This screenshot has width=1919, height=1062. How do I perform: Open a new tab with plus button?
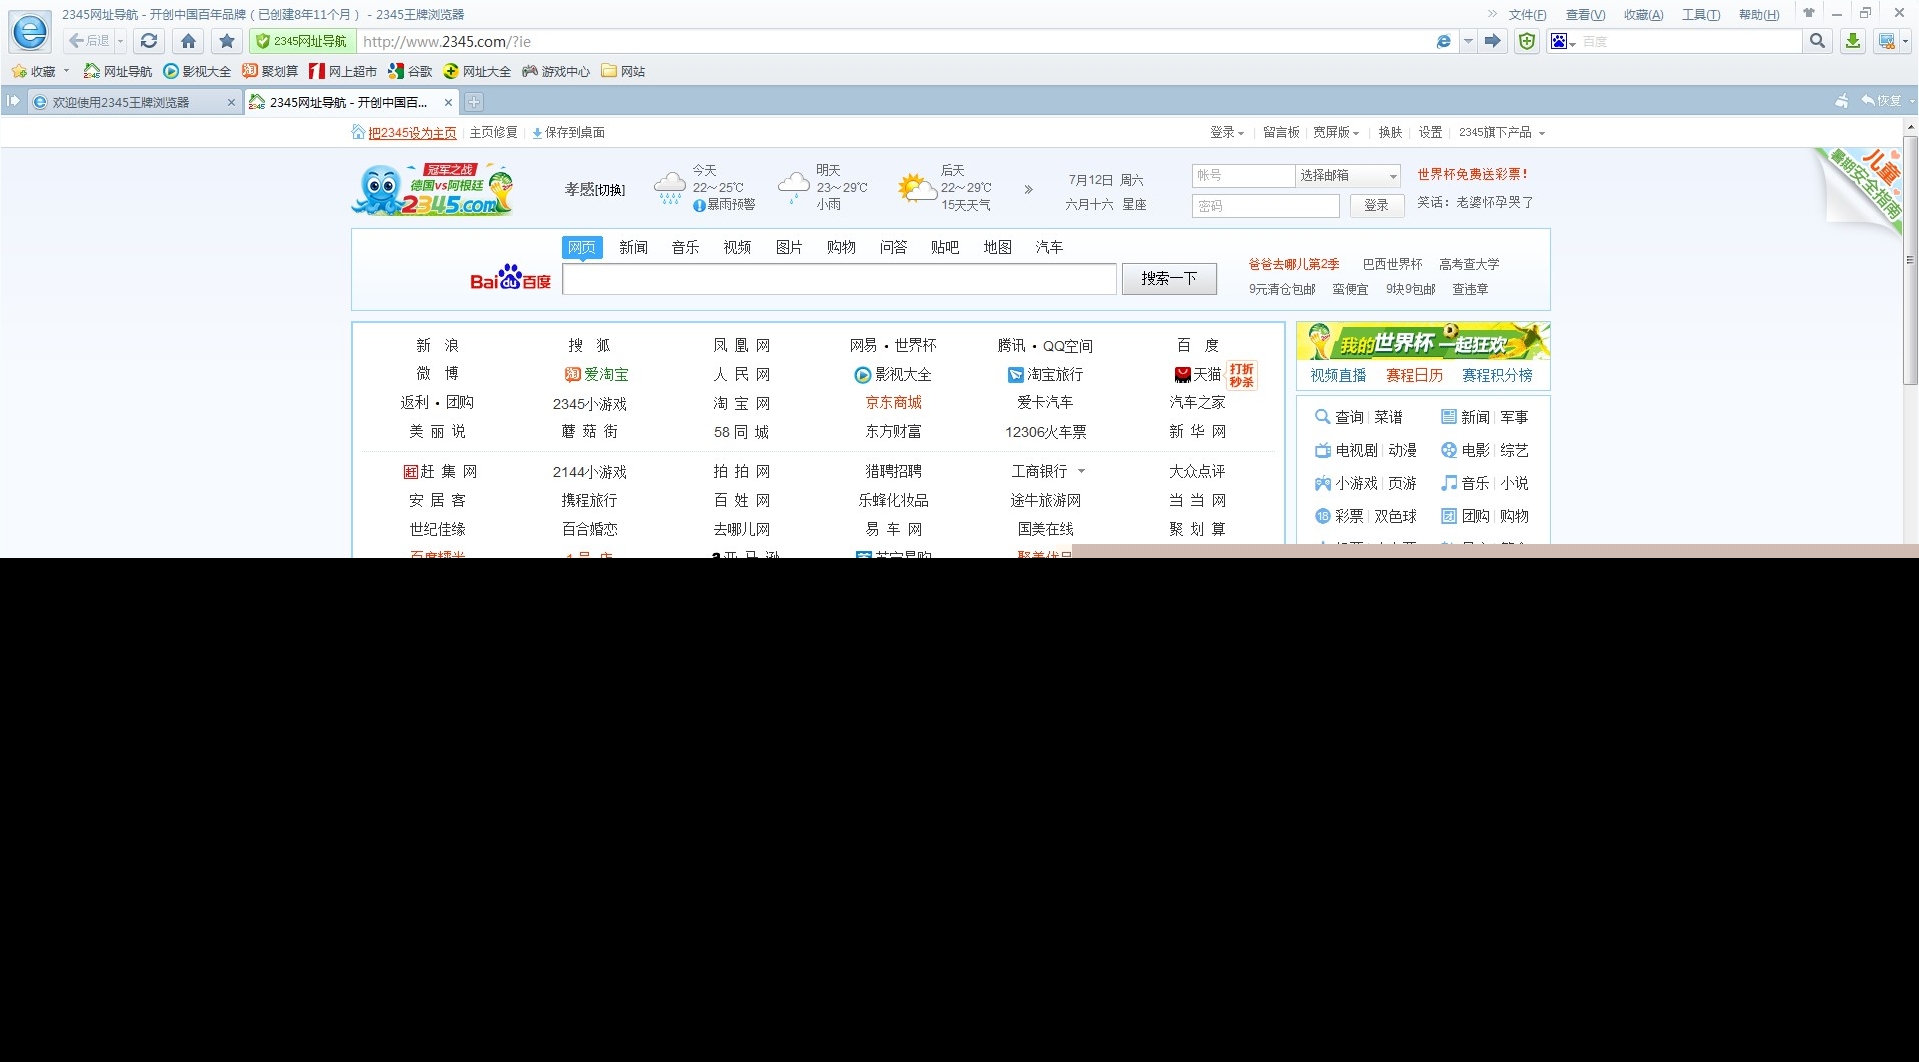[474, 102]
